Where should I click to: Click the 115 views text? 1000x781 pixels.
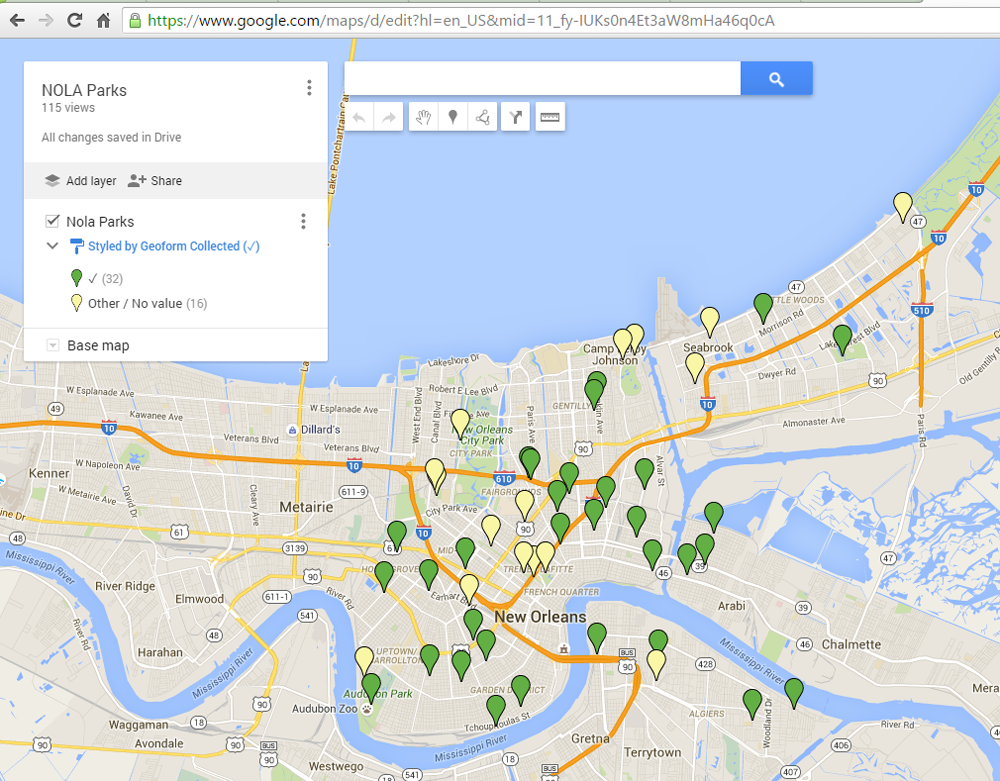tap(68, 108)
